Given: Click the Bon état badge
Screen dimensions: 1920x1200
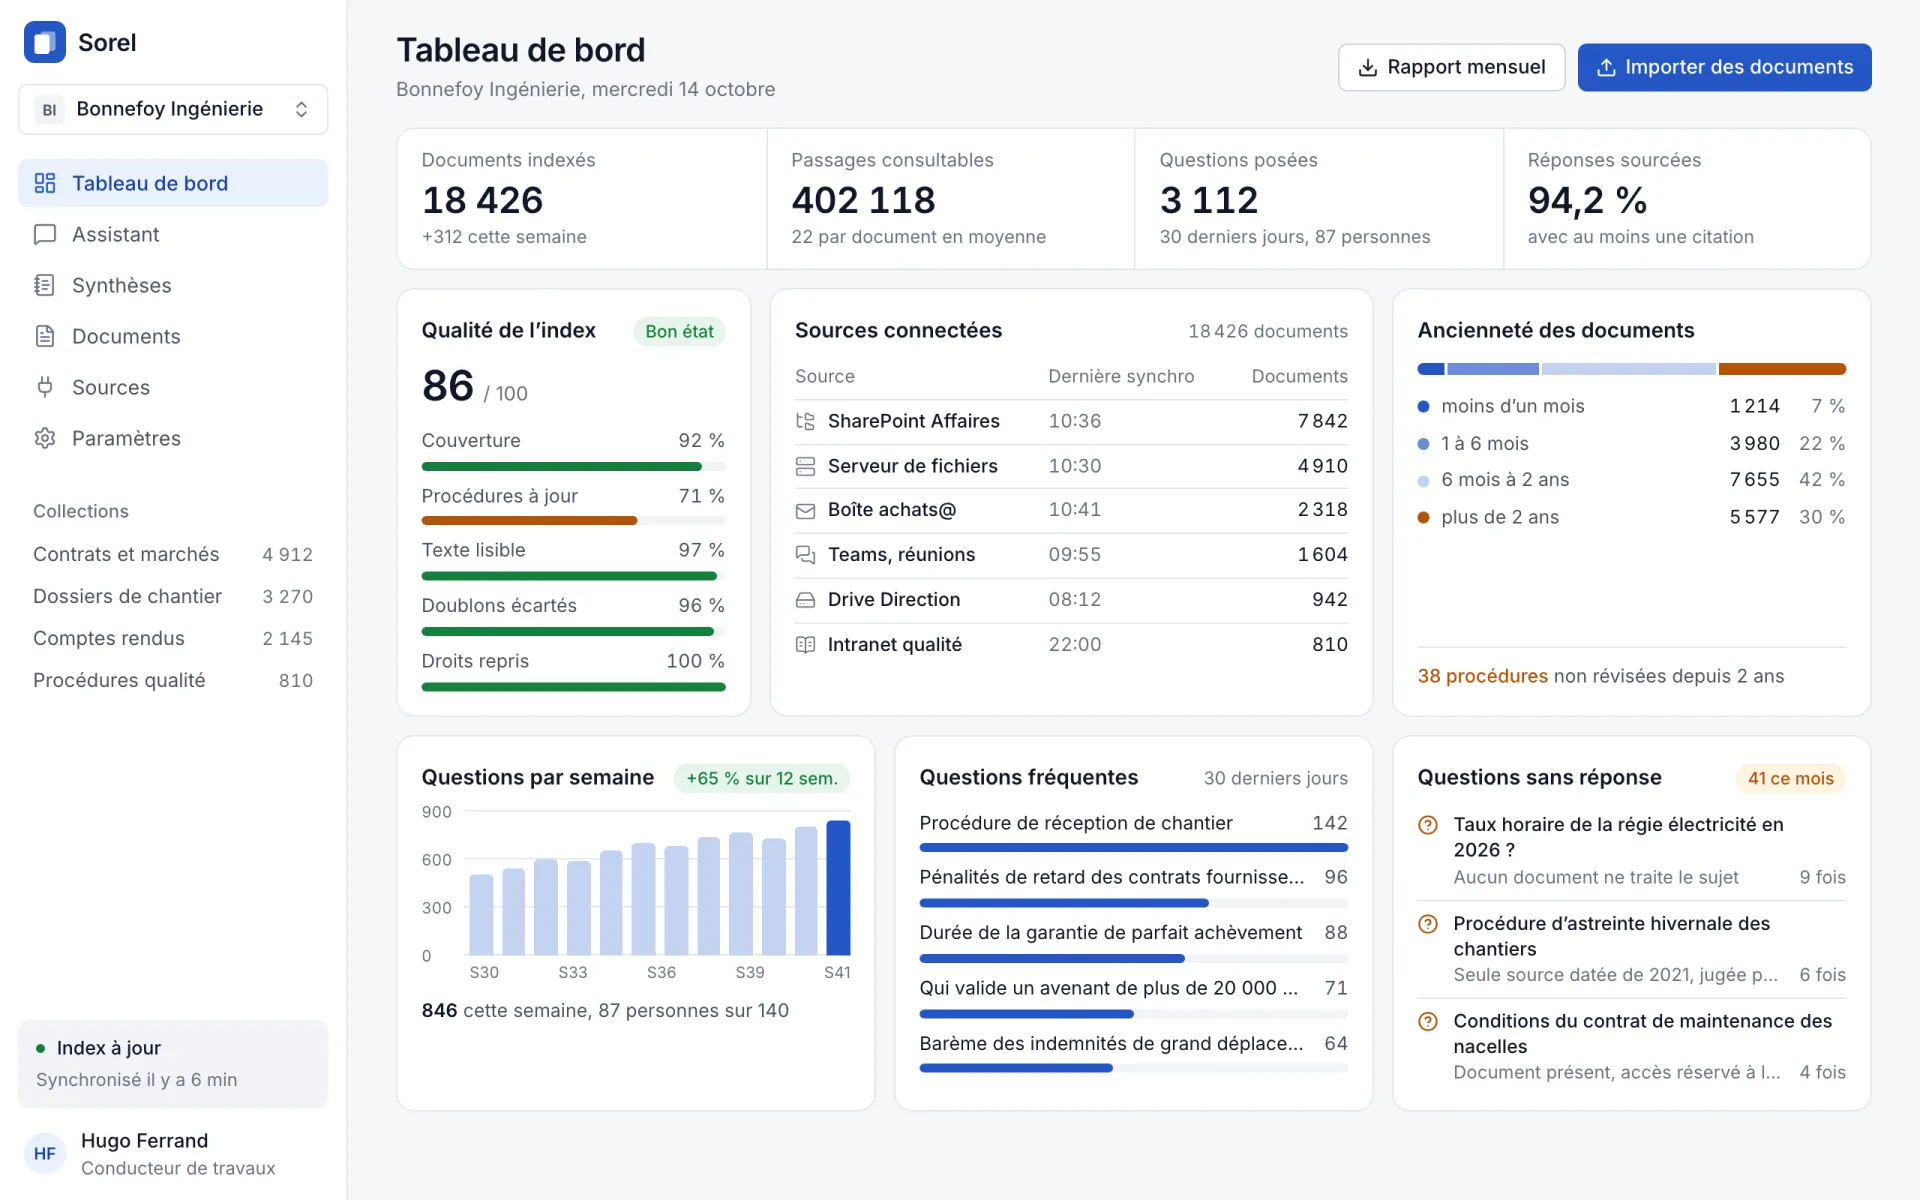Looking at the screenshot, I should point(679,331).
